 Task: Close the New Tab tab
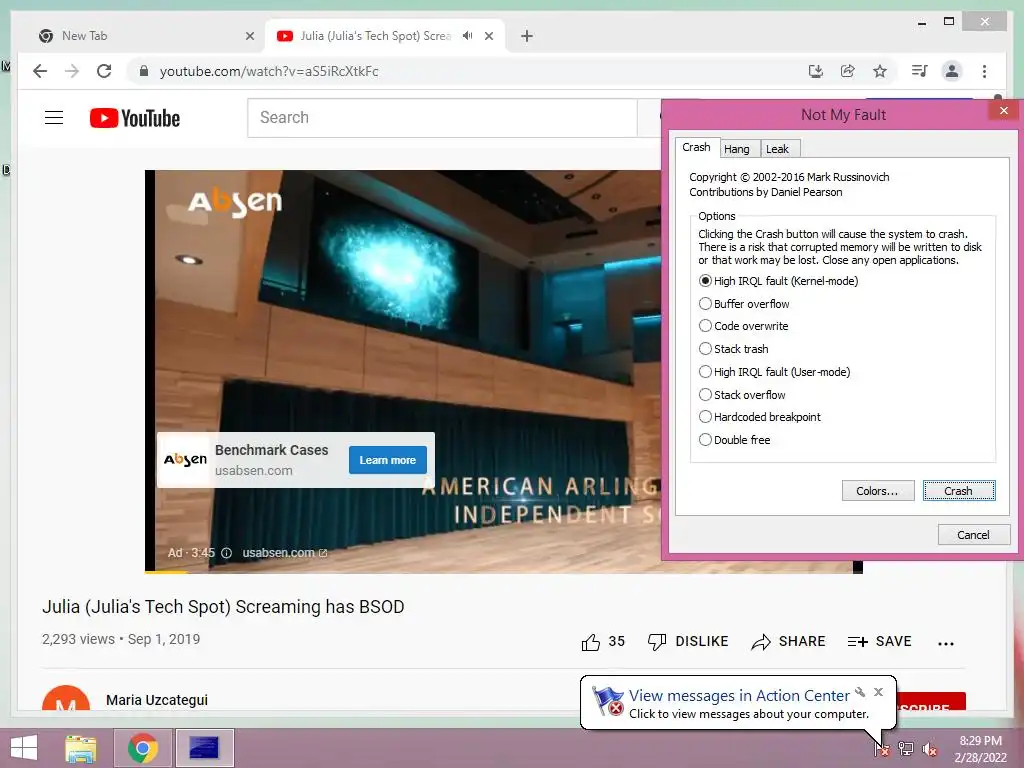249,36
